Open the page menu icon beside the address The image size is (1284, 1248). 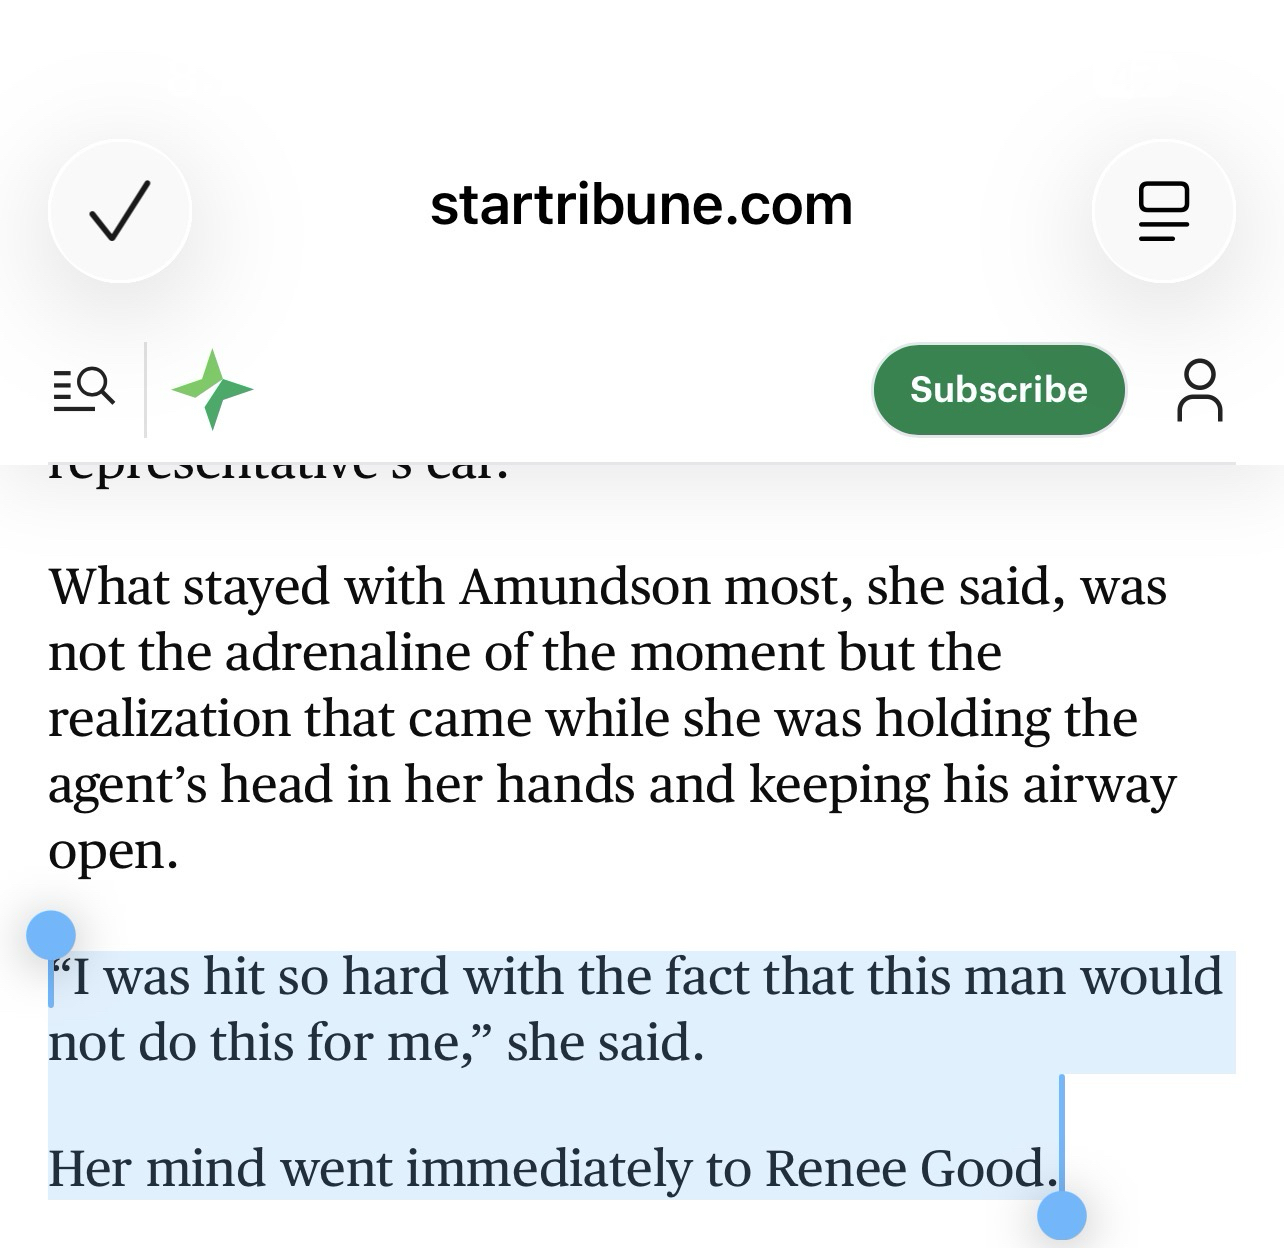click(x=1163, y=211)
